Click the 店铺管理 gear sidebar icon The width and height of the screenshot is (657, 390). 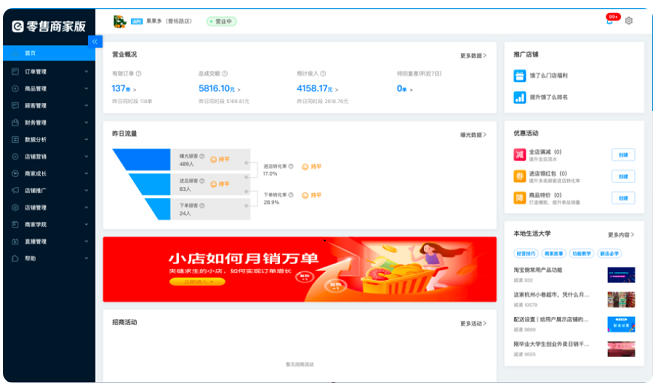(x=15, y=207)
